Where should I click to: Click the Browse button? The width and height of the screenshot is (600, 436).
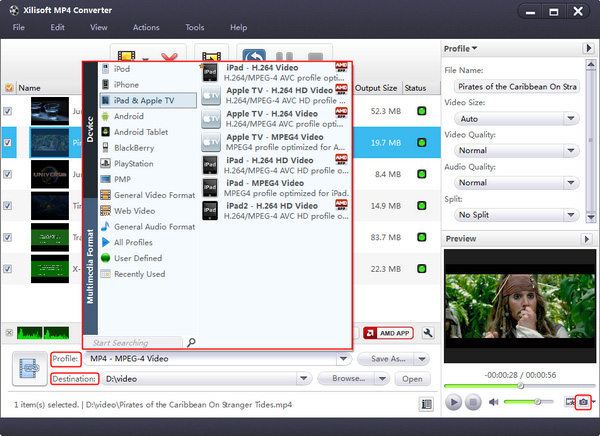pyautogui.click(x=347, y=379)
